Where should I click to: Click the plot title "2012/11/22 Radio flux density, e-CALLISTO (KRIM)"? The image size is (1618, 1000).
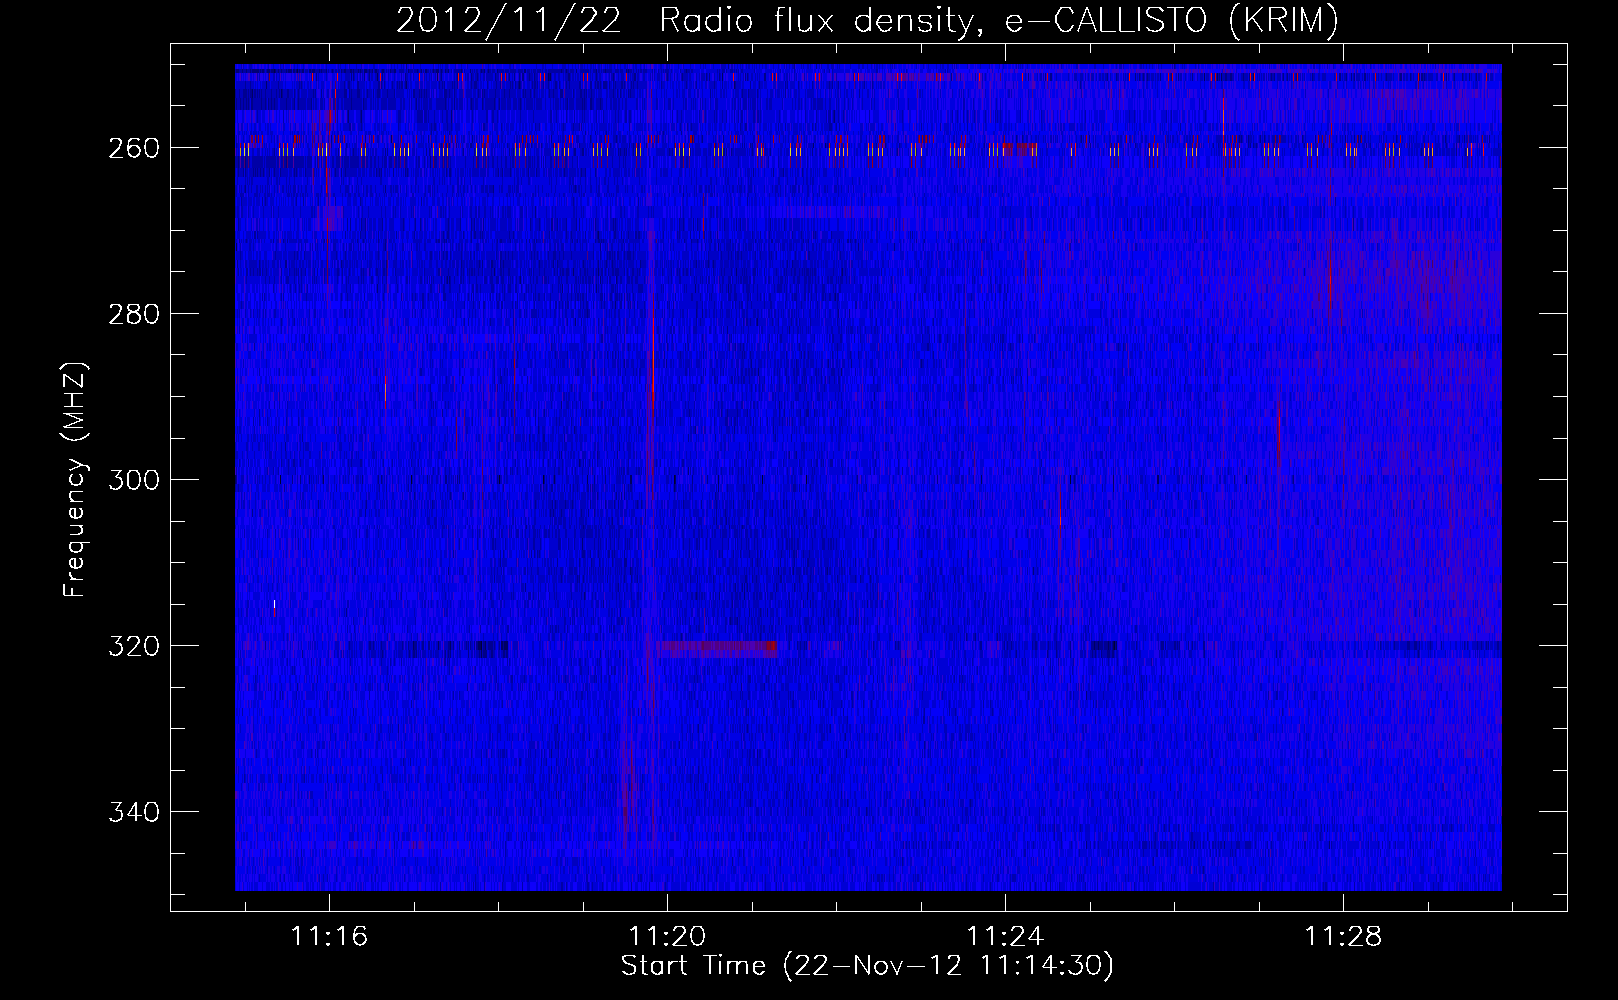click(867, 20)
